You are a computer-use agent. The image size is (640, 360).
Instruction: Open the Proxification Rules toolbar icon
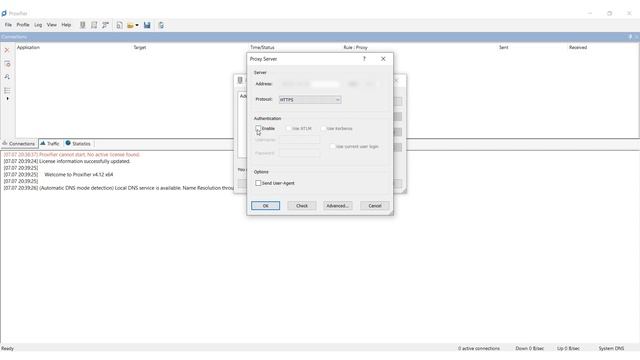point(94,25)
